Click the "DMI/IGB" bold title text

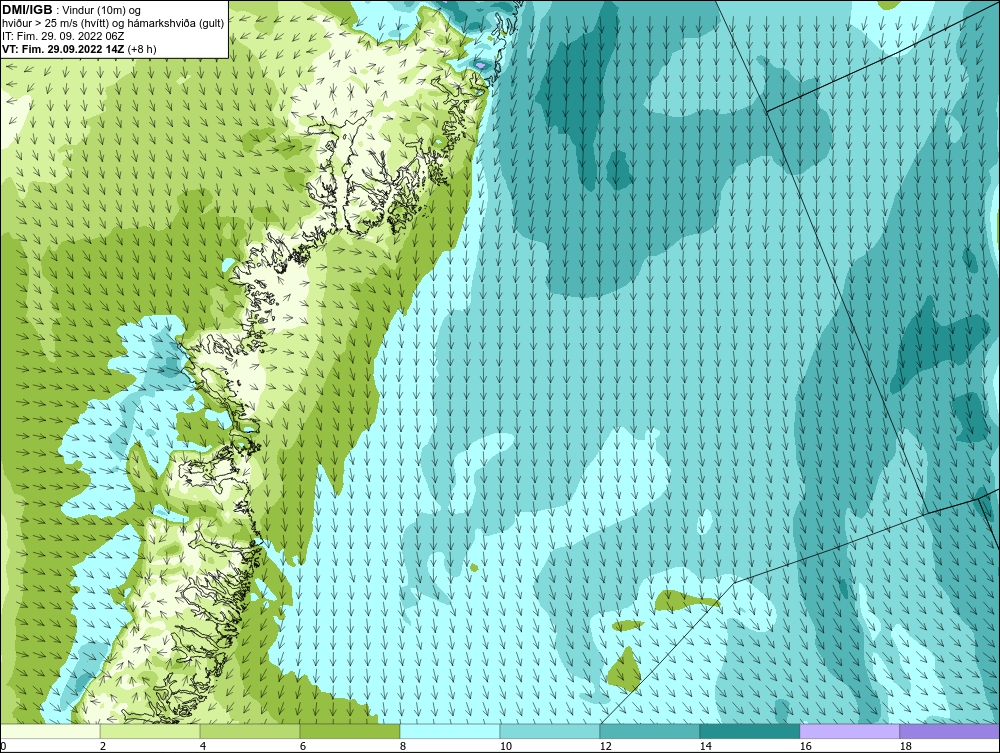27,10
